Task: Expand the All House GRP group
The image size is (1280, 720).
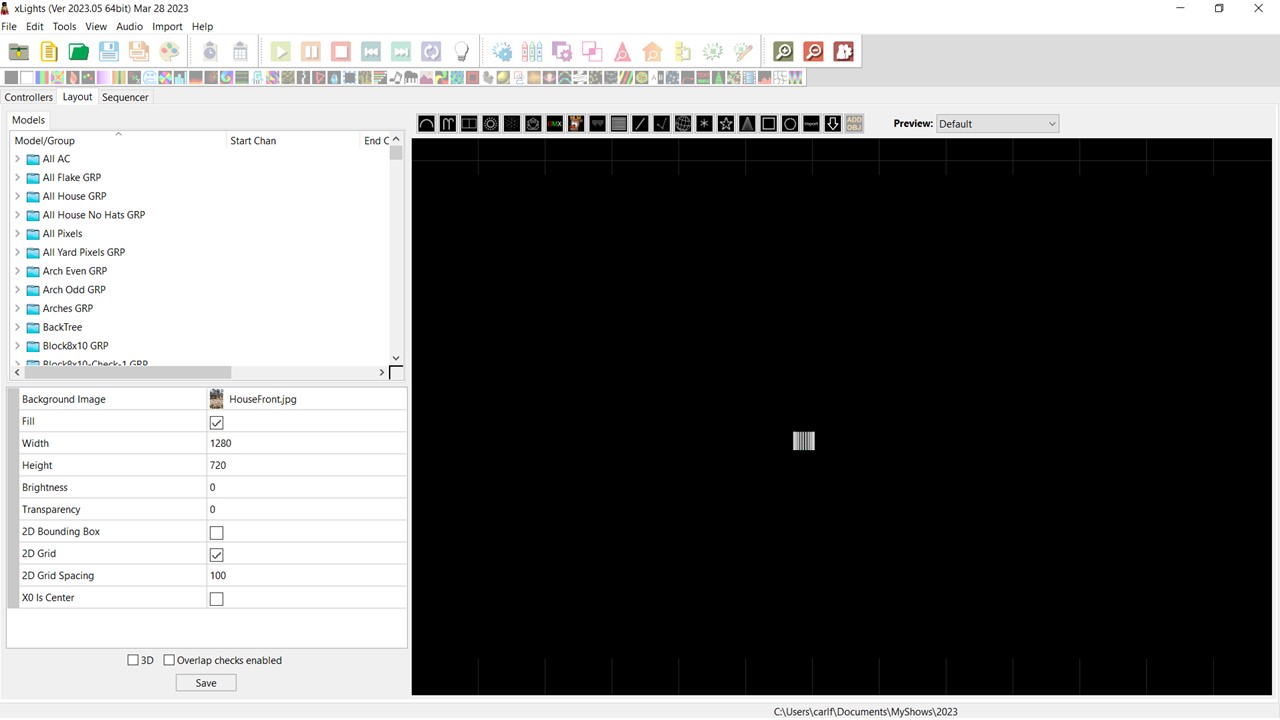Action: coord(17,196)
